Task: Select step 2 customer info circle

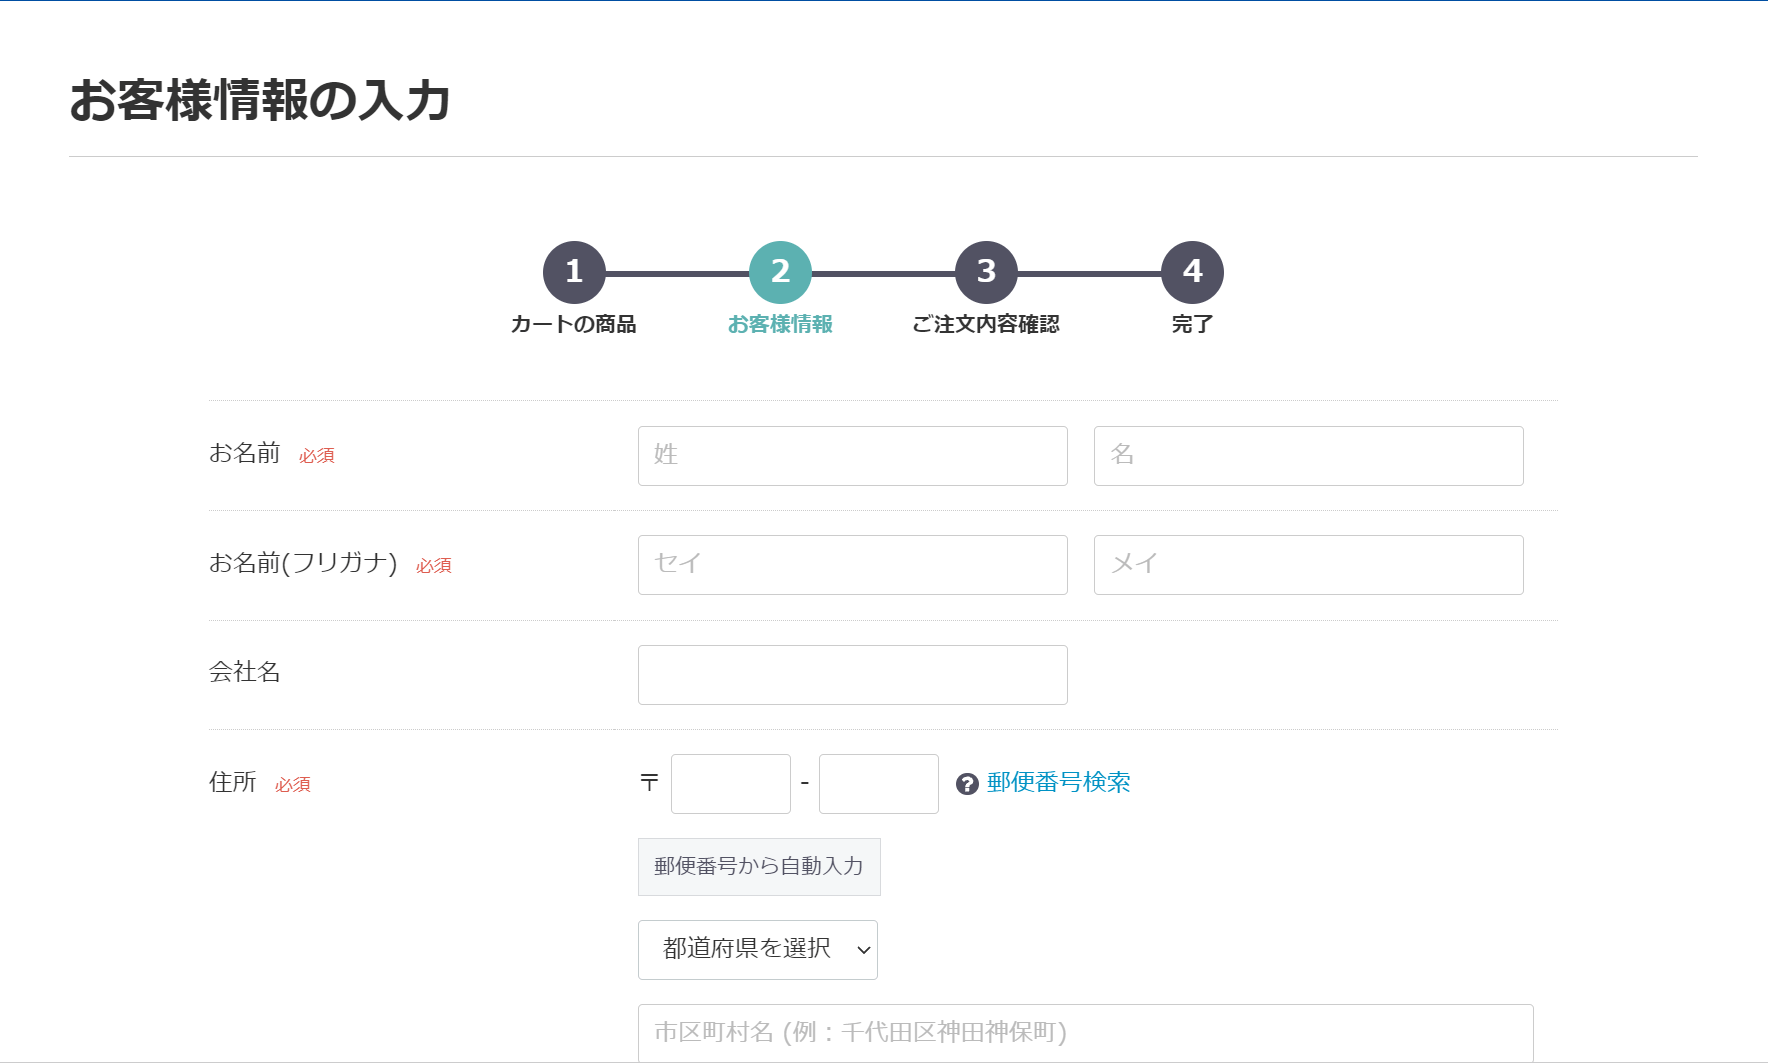Action: (x=780, y=272)
